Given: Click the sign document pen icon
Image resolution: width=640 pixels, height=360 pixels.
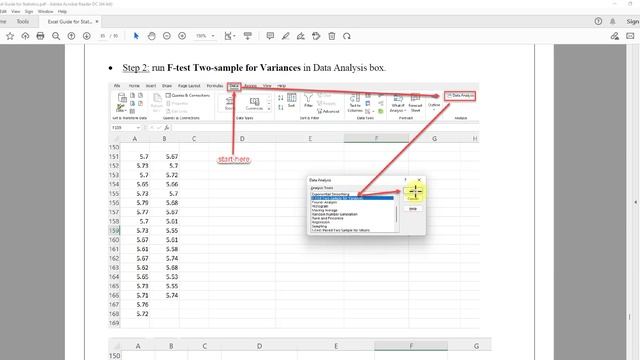Looking at the screenshot, I should 301,36.
